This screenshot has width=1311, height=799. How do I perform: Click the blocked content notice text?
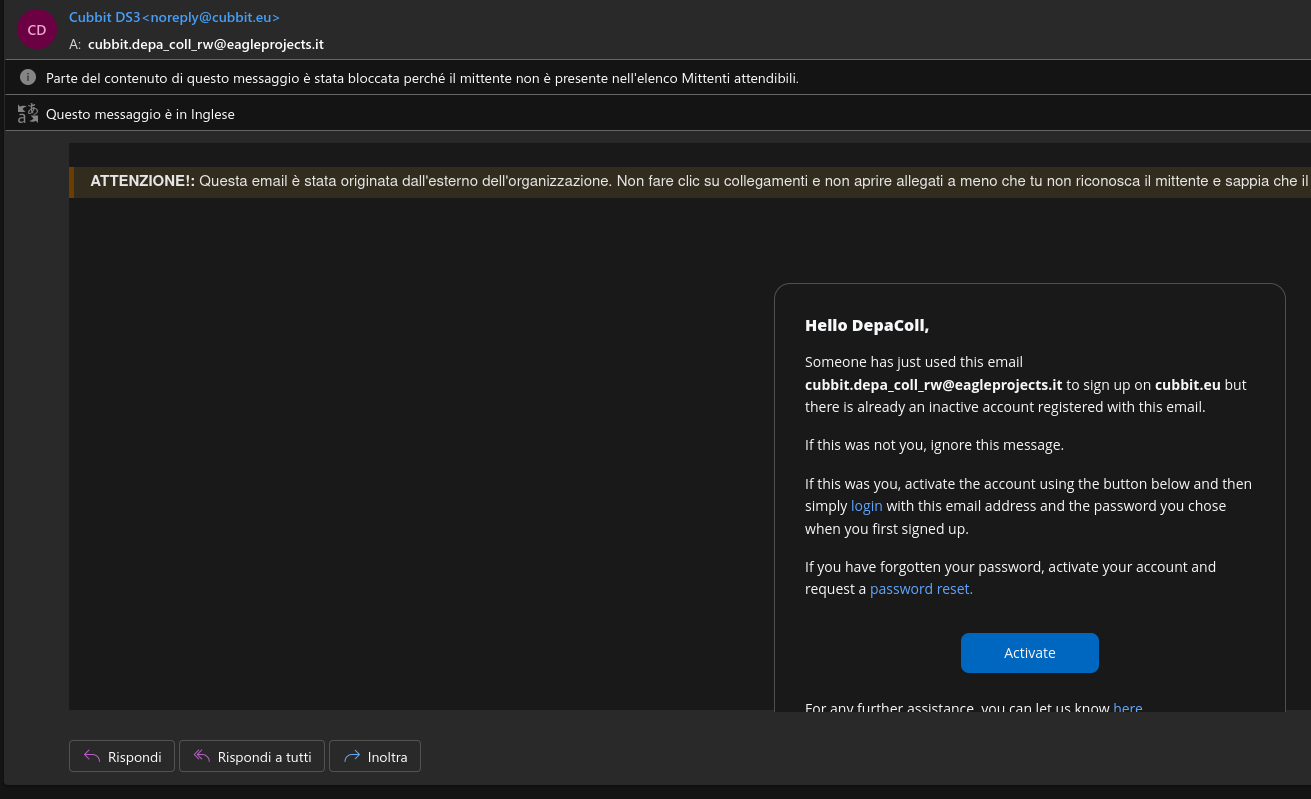pyautogui.click(x=422, y=78)
